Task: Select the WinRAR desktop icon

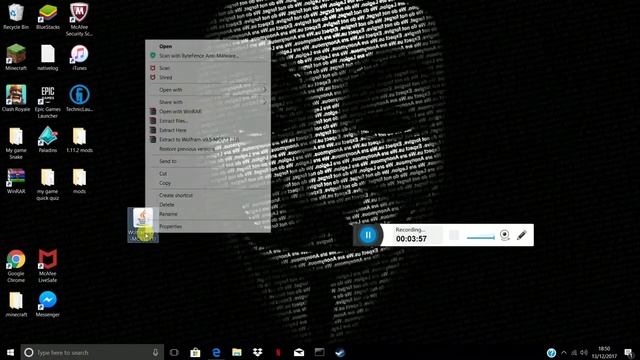Action: (x=16, y=181)
